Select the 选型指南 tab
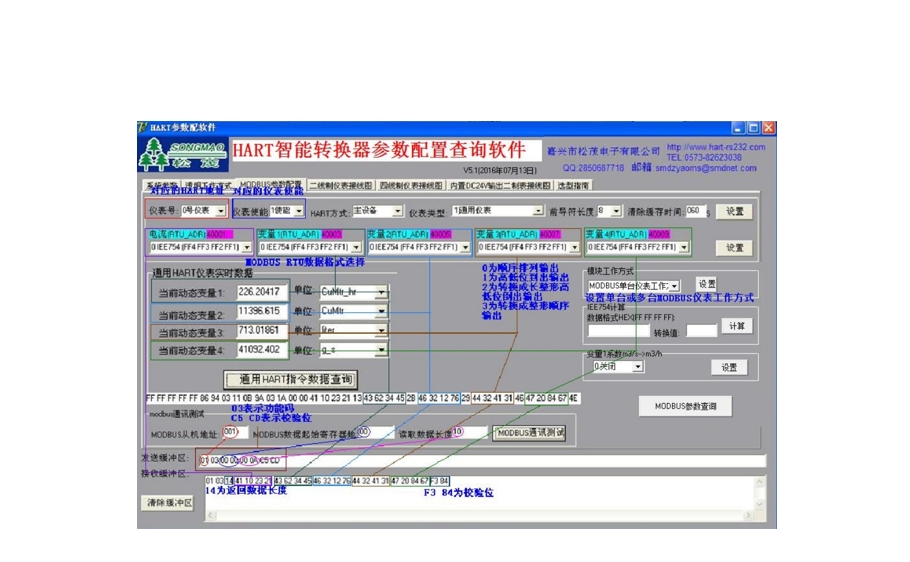 coord(573,186)
